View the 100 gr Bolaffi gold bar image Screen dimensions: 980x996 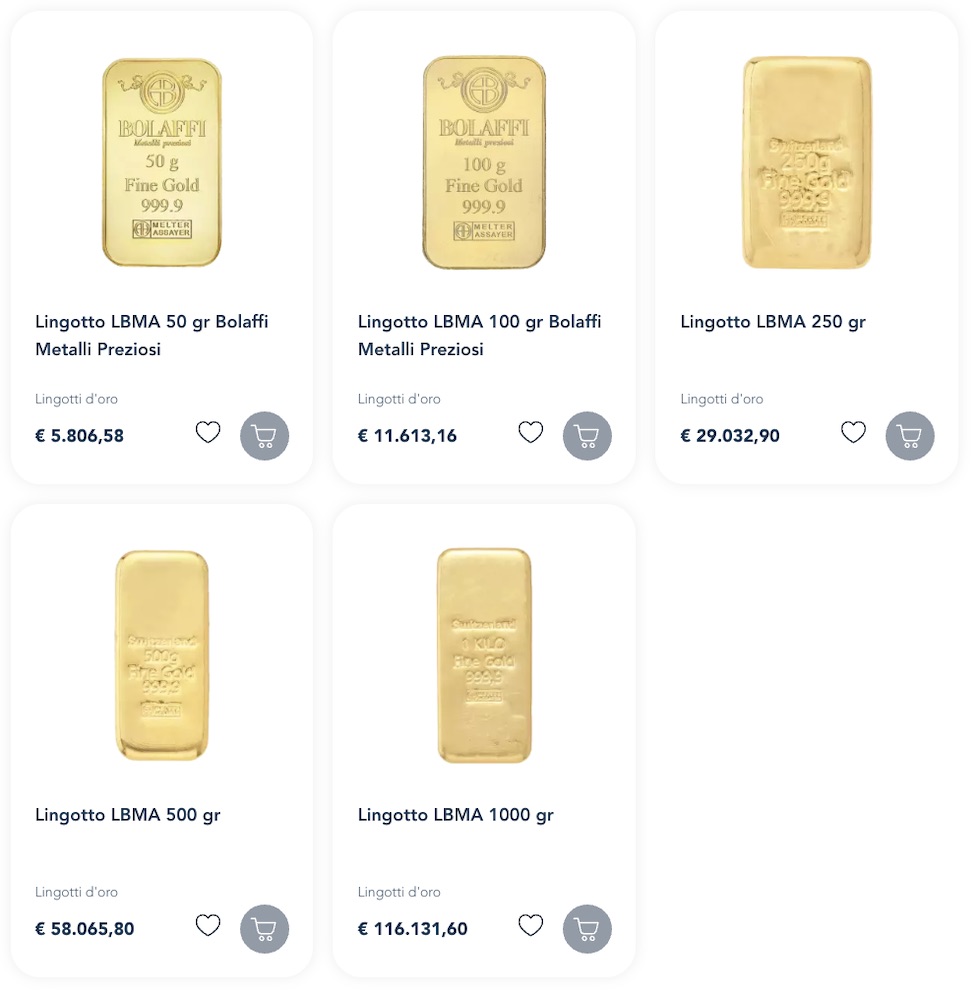point(484,162)
